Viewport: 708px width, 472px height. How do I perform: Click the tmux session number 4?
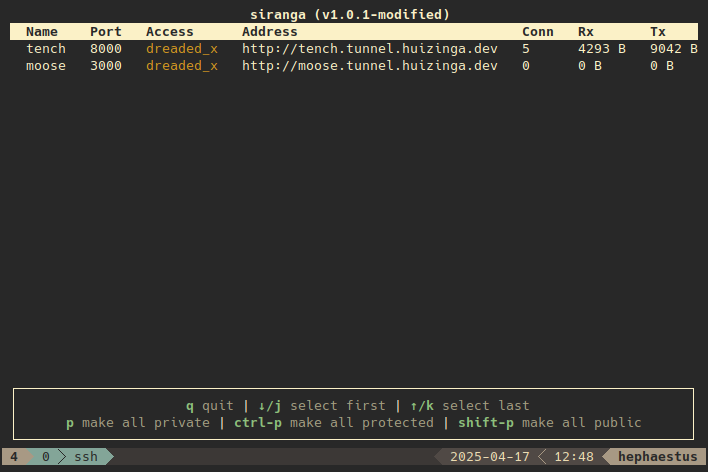14,457
